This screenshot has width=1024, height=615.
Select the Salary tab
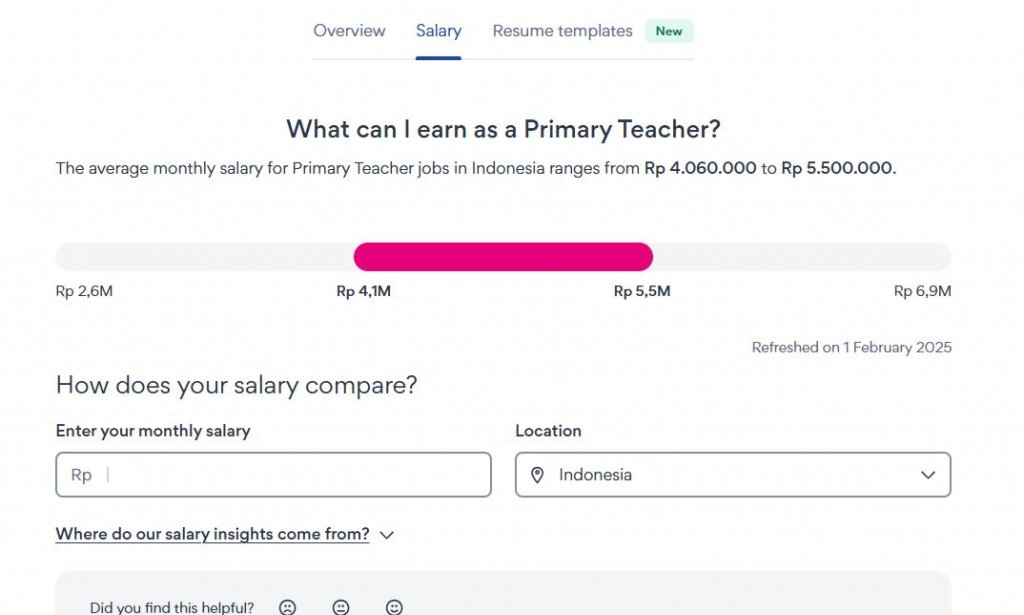(x=438, y=31)
